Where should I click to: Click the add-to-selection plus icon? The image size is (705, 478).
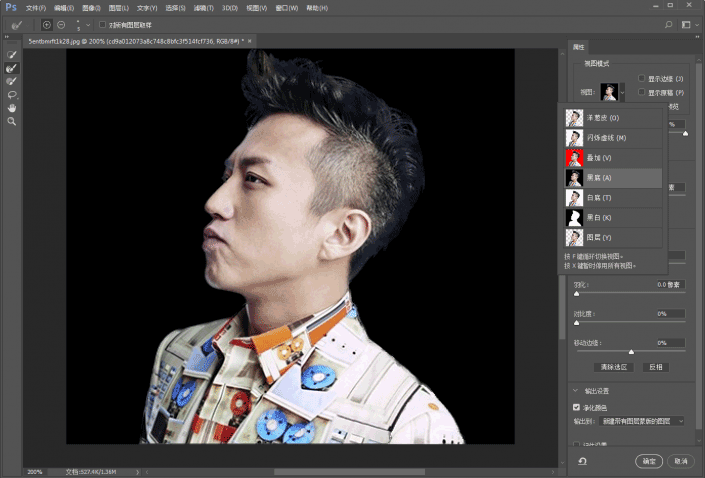(47, 25)
